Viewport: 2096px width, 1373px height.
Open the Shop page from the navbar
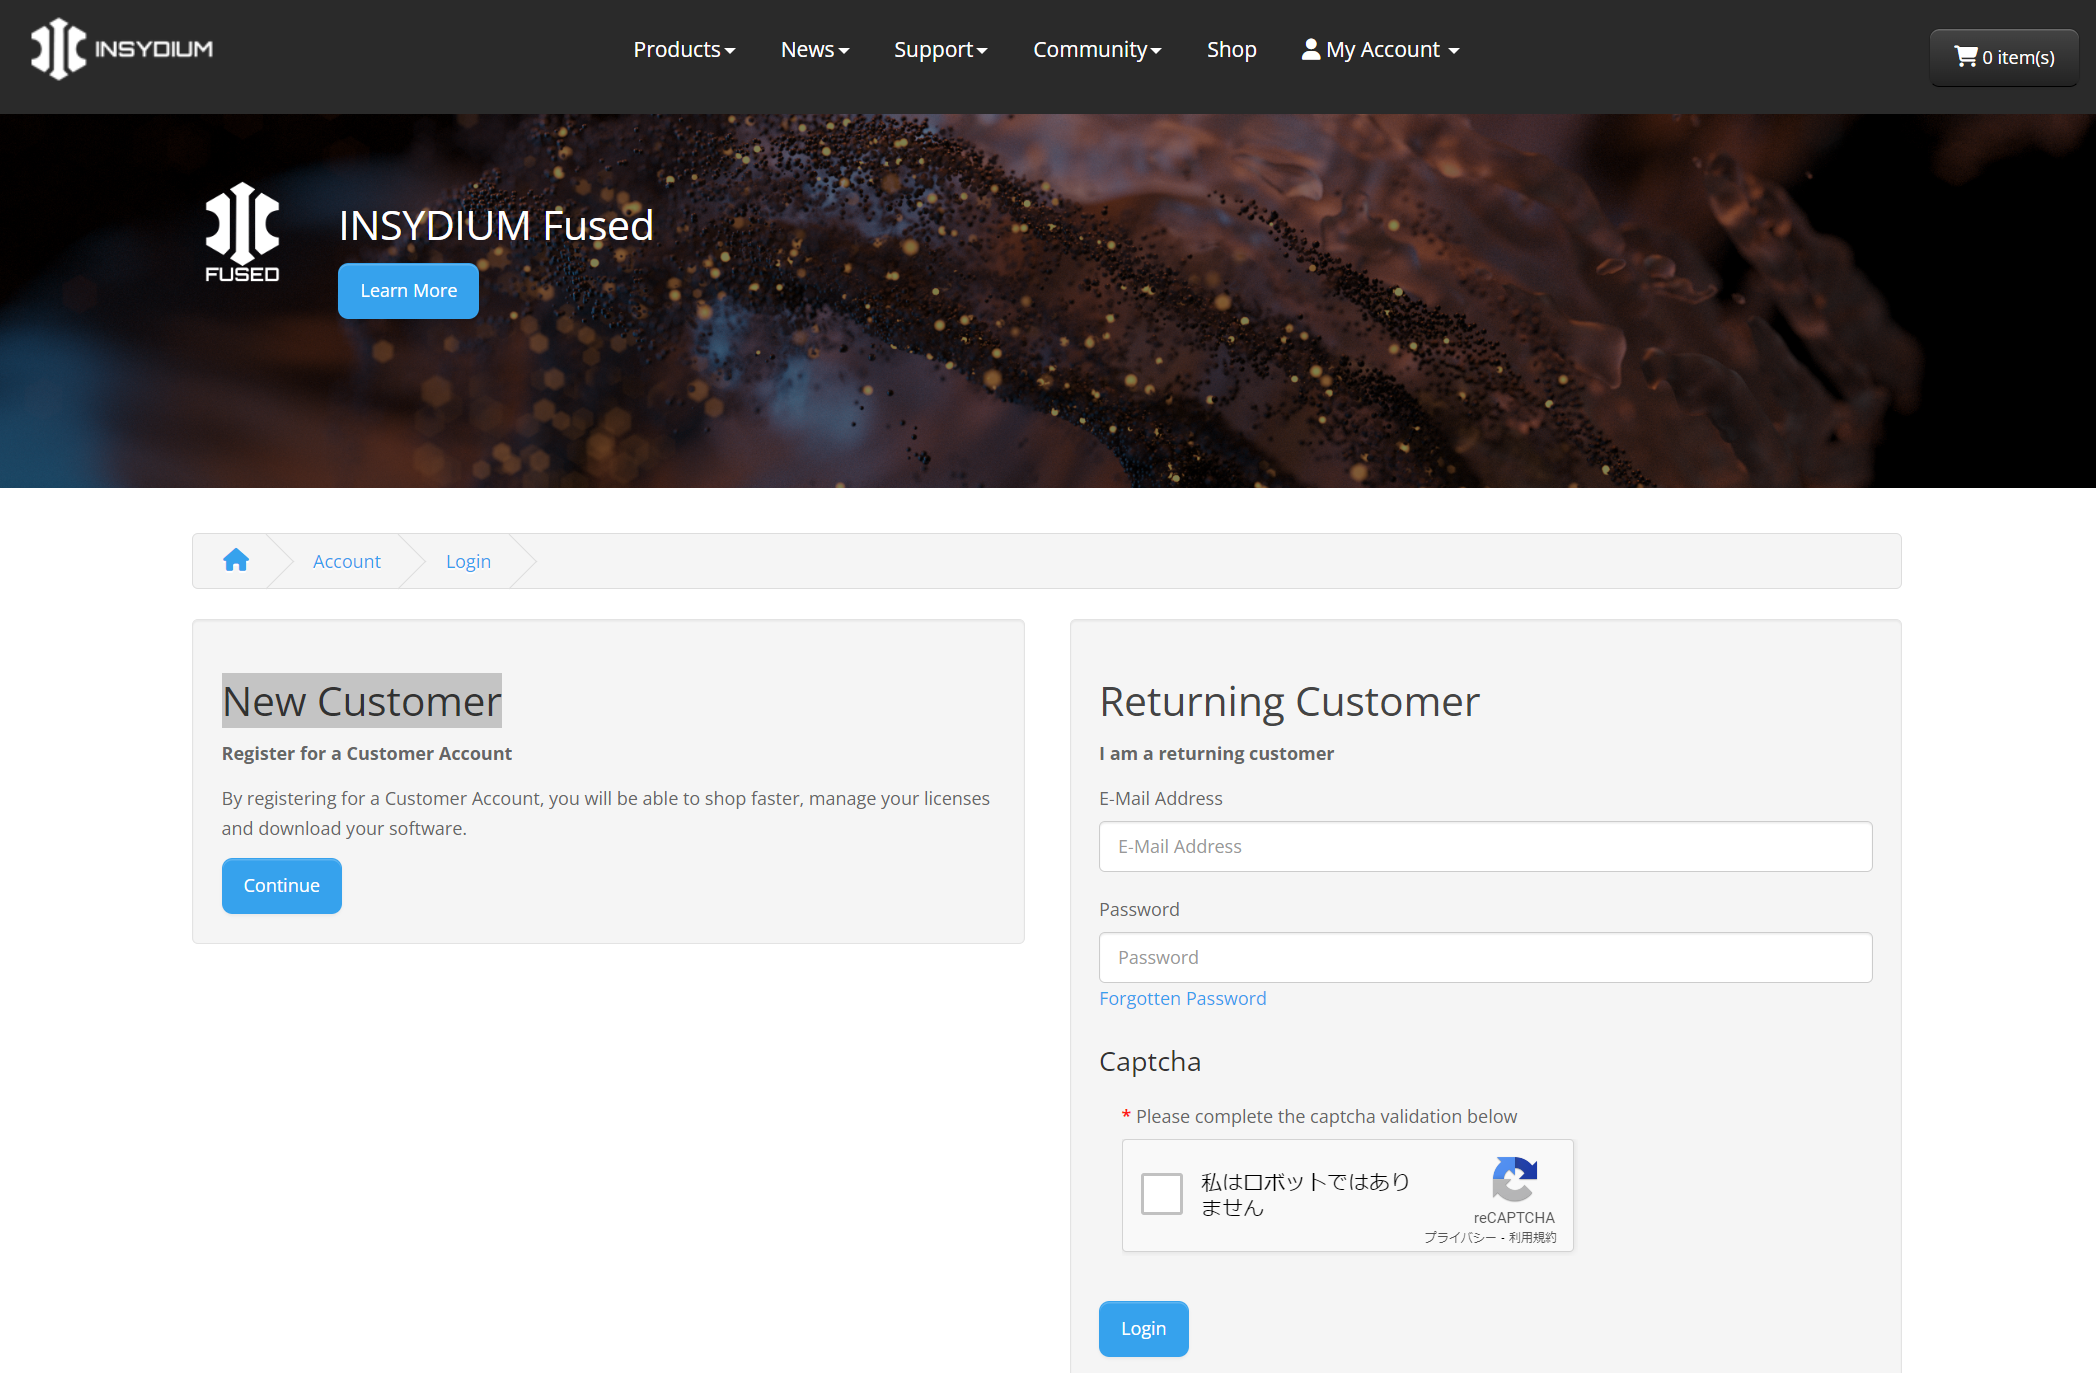click(1231, 49)
